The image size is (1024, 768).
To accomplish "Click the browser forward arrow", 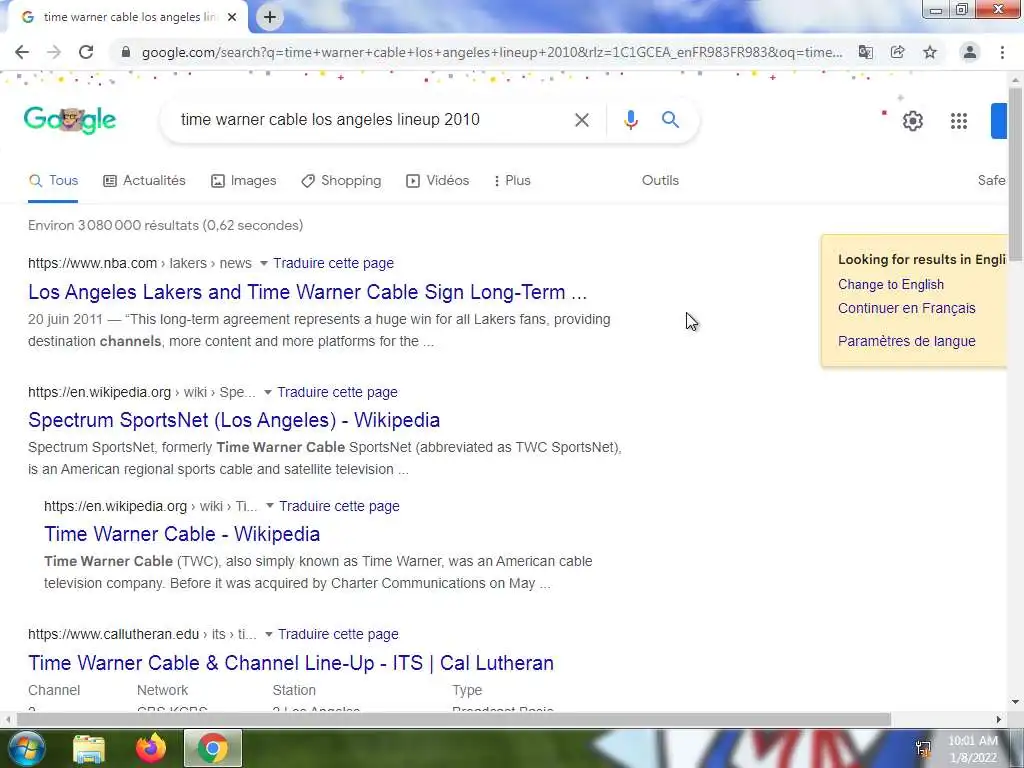I will coord(54,52).
